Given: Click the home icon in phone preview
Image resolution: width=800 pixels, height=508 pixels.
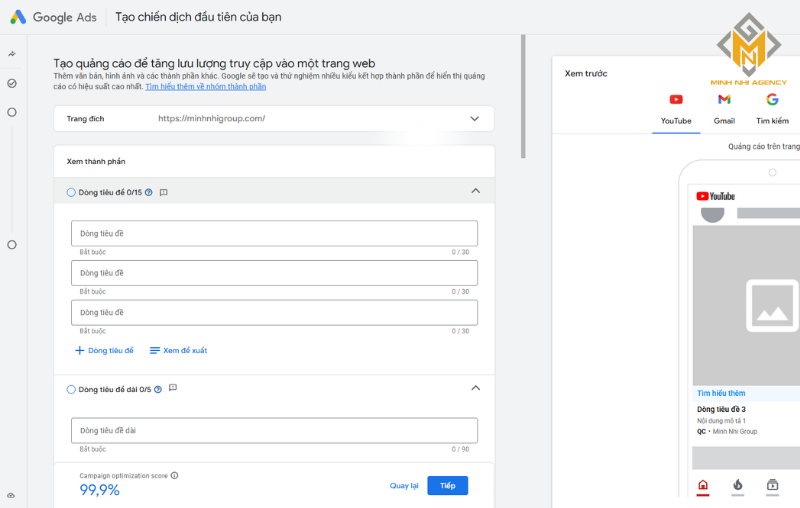Looking at the screenshot, I should [703, 485].
